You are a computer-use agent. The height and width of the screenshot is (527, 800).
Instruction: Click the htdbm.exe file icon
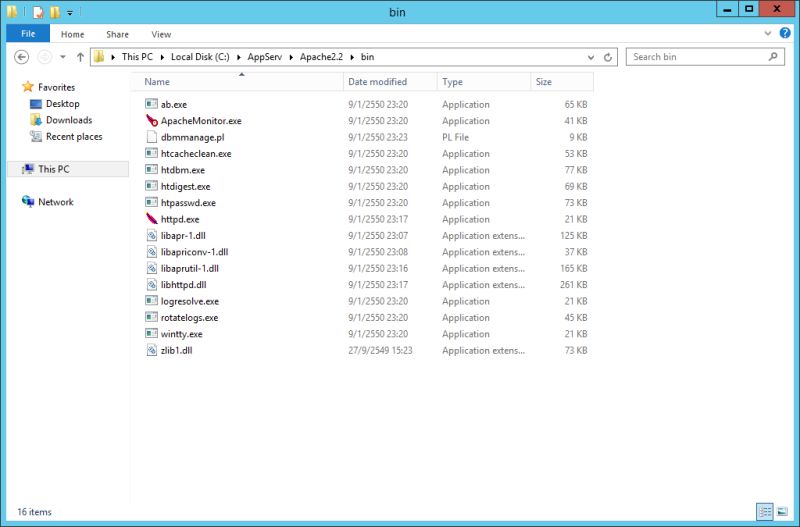point(152,169)
